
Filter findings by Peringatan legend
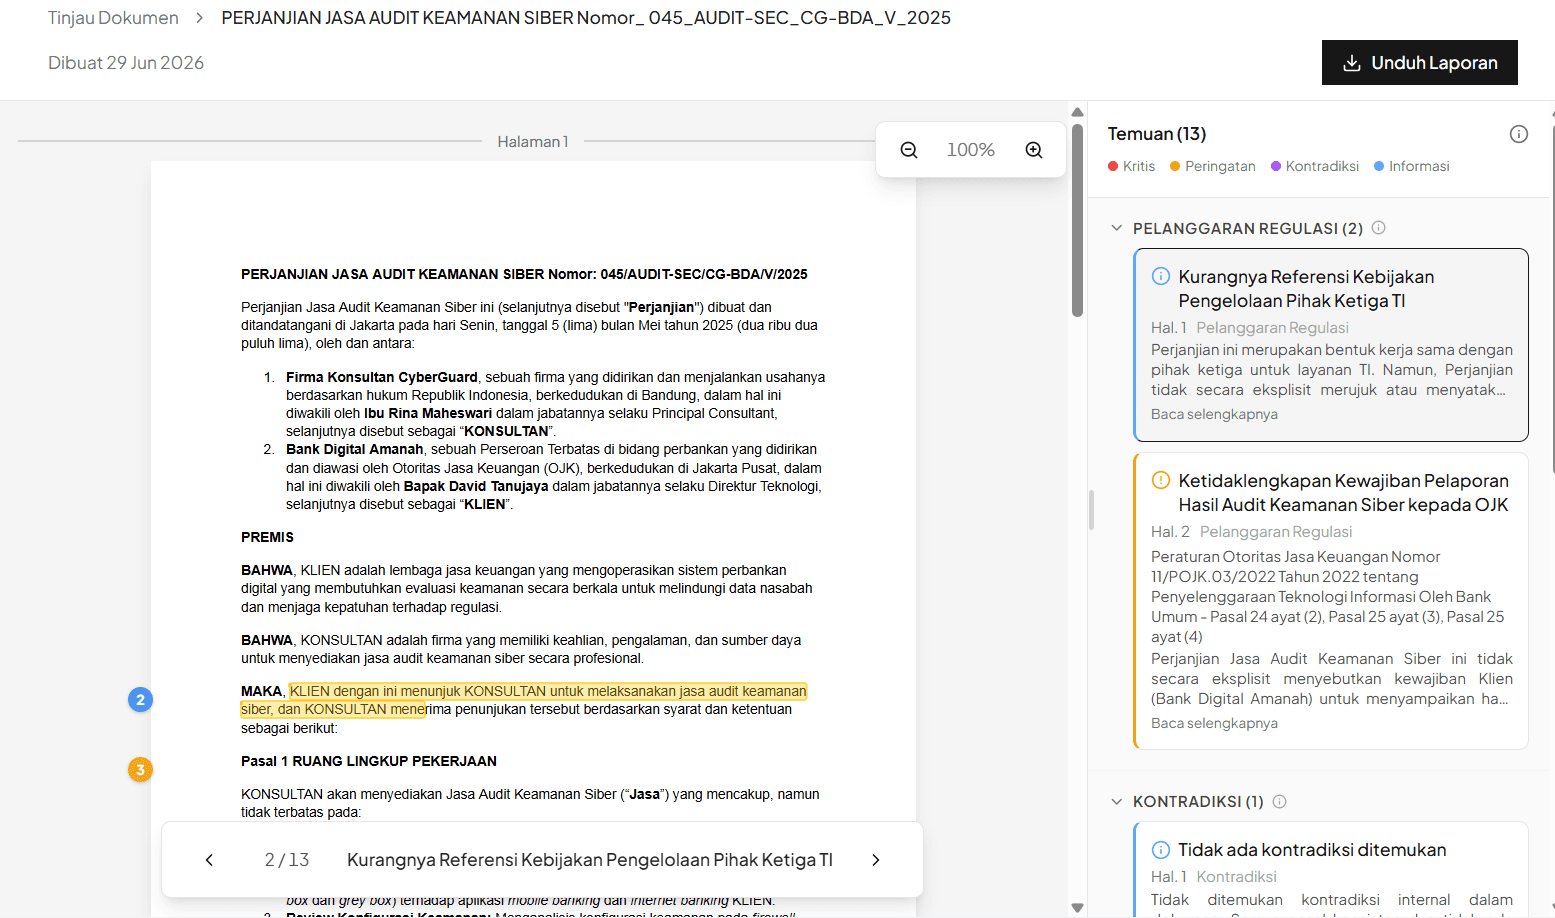point(1212,166)
